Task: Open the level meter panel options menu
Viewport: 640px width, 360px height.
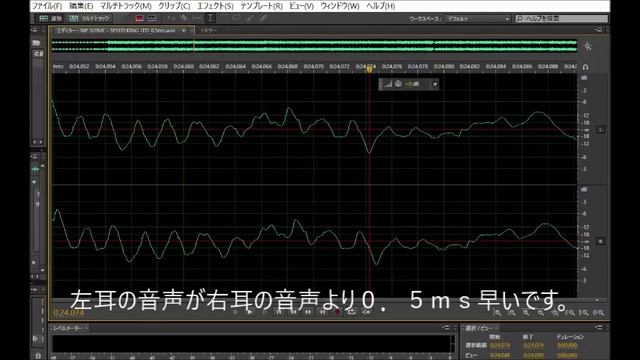Action: (x=446, y=328)
